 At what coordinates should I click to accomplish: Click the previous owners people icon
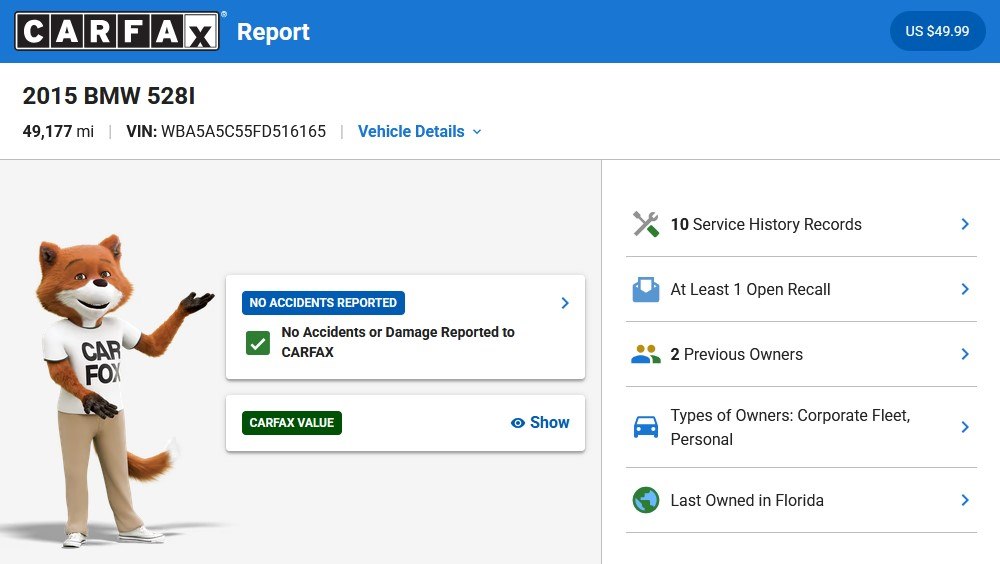pos(645,354)
